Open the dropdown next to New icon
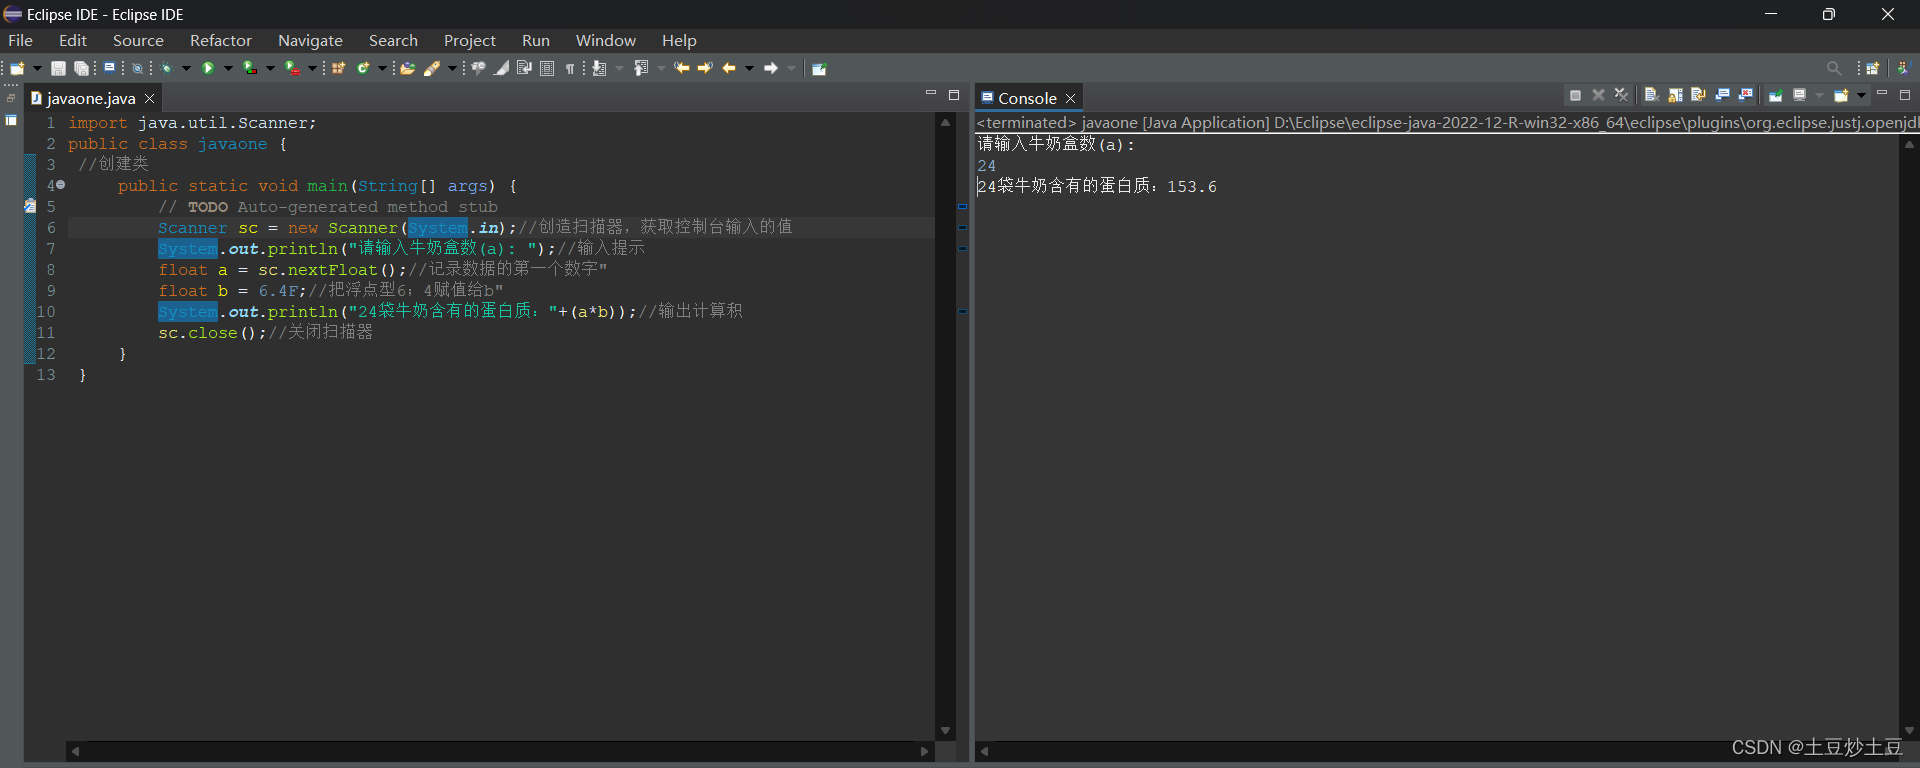The height and width of the screenshot is (768, 1920). point(38,68)
